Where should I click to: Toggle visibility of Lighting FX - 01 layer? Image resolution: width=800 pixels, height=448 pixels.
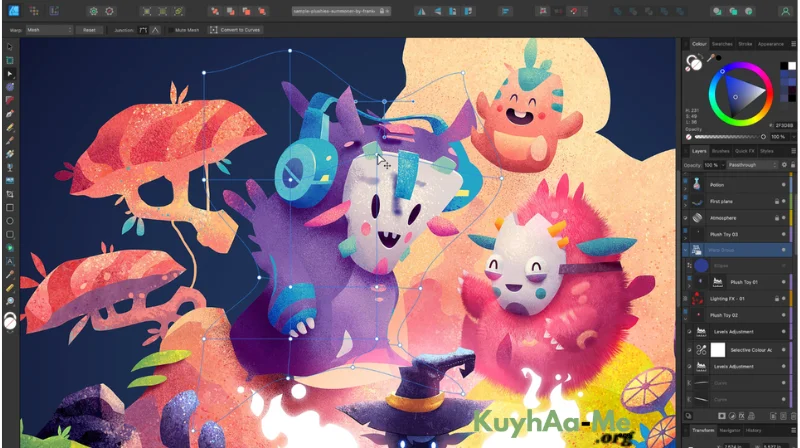point(784,299)
